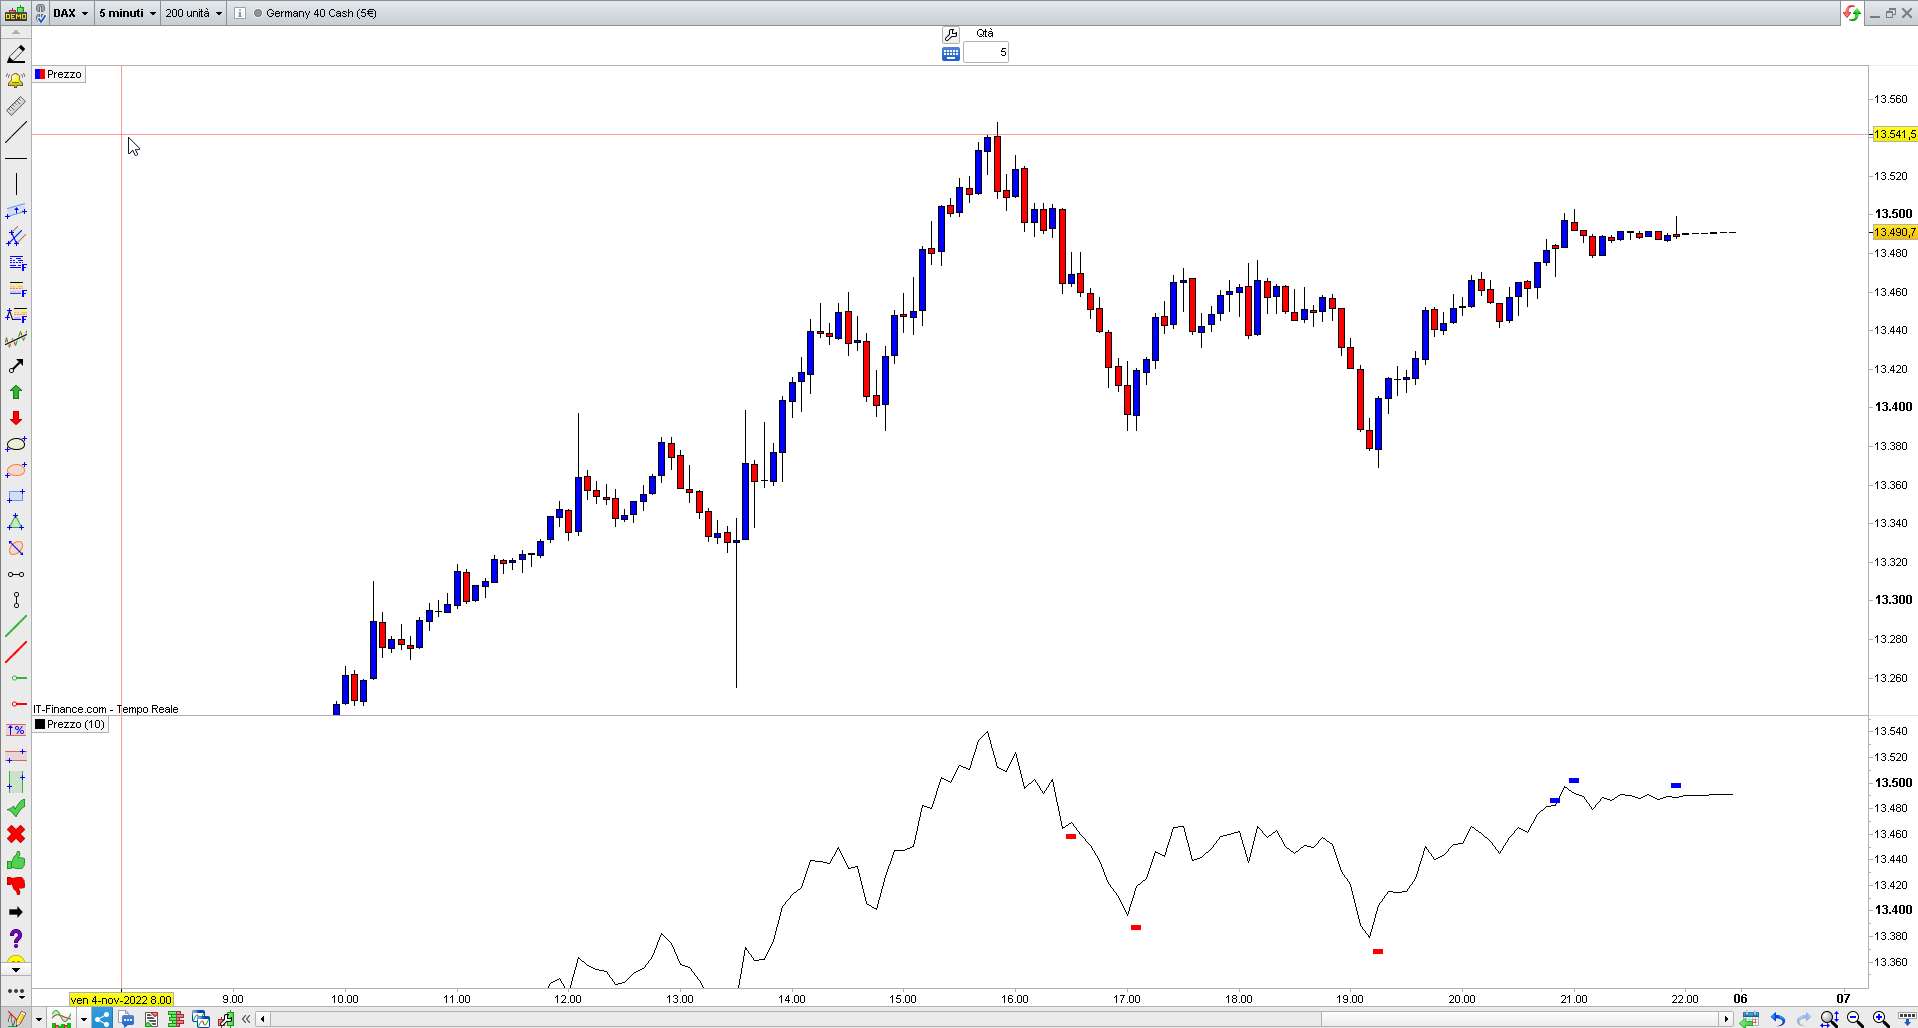This screenshot has height=1028, width=1918.
Task: Open the chat messages icon
Action: click(x=127, y=1019)
